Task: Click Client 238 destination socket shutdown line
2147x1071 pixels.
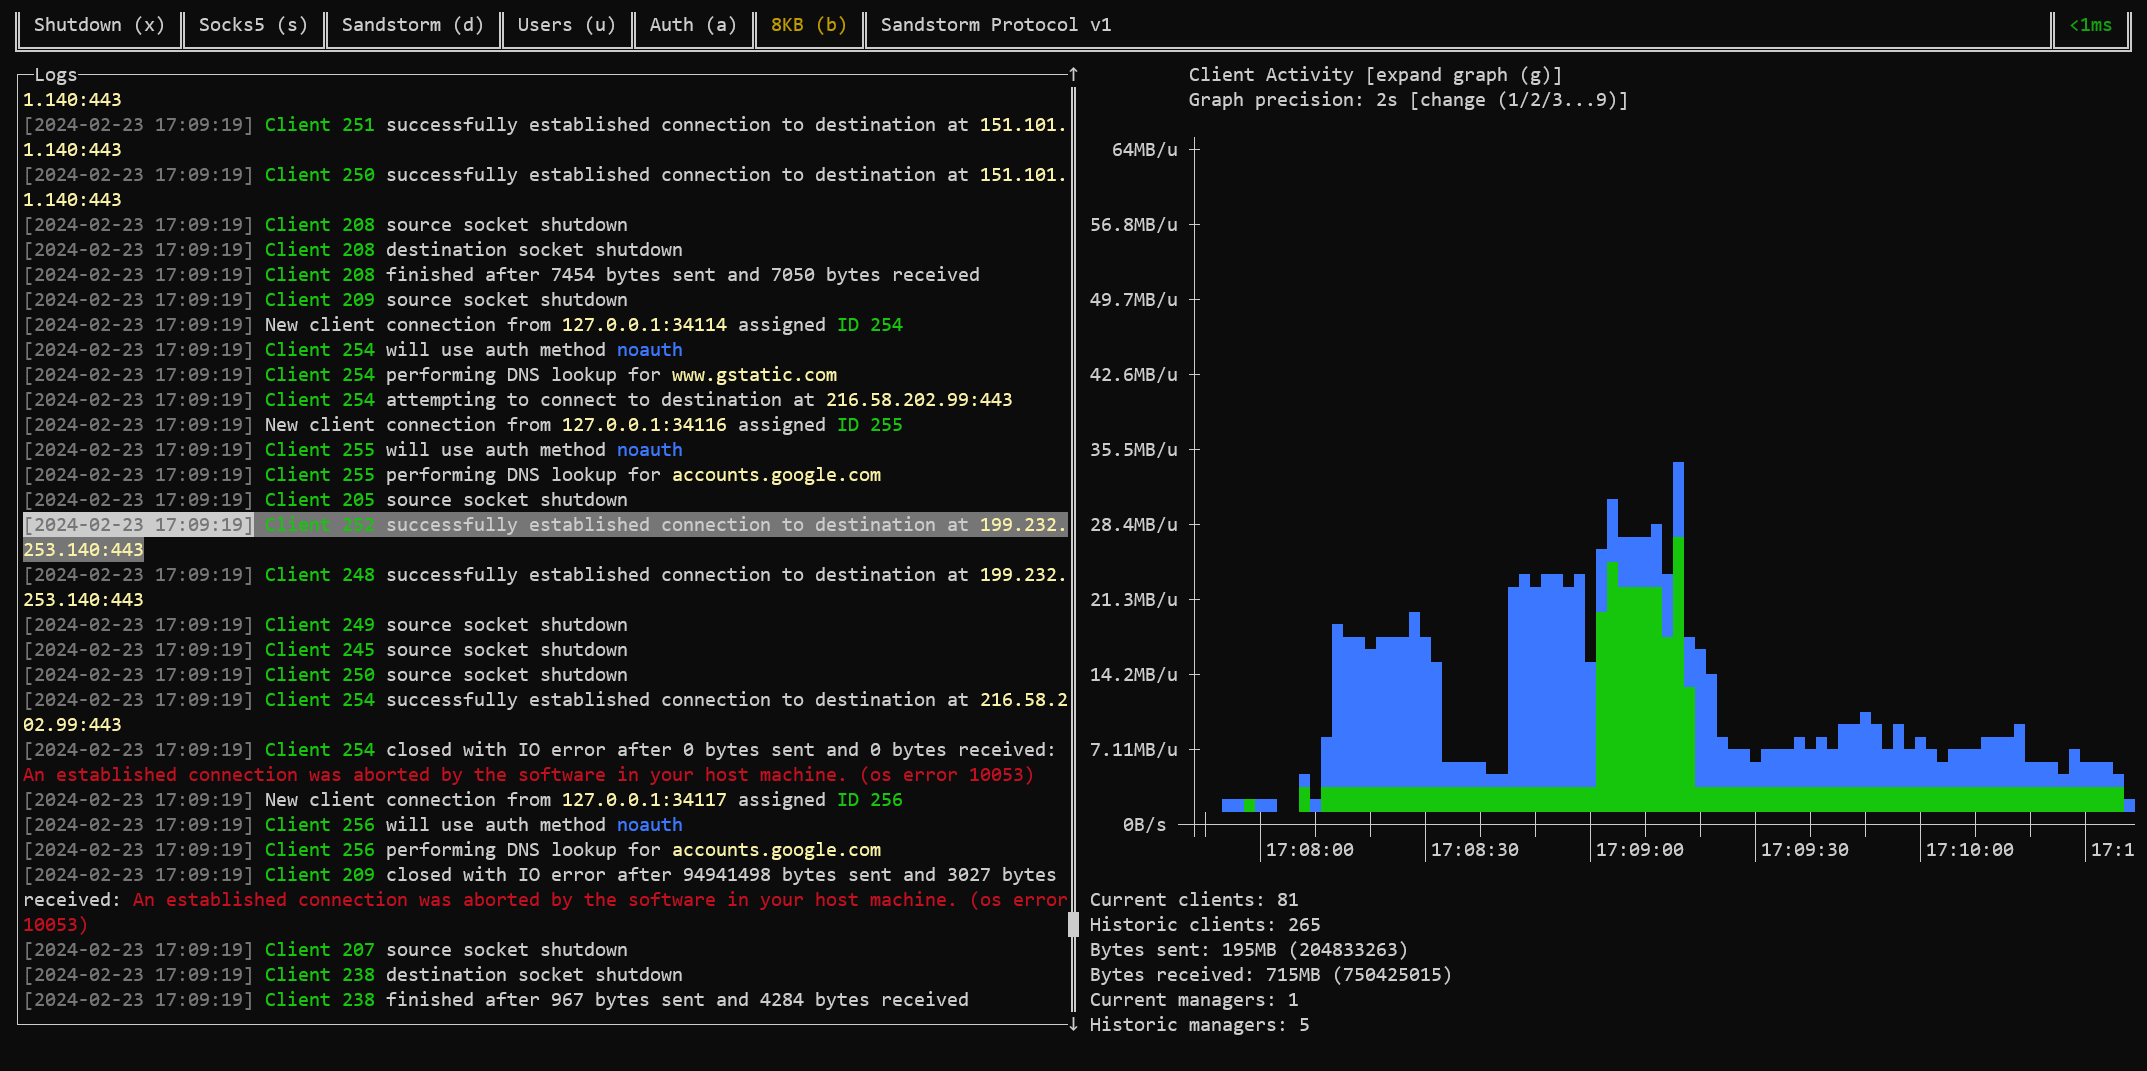Action: [x=353, y=975]
